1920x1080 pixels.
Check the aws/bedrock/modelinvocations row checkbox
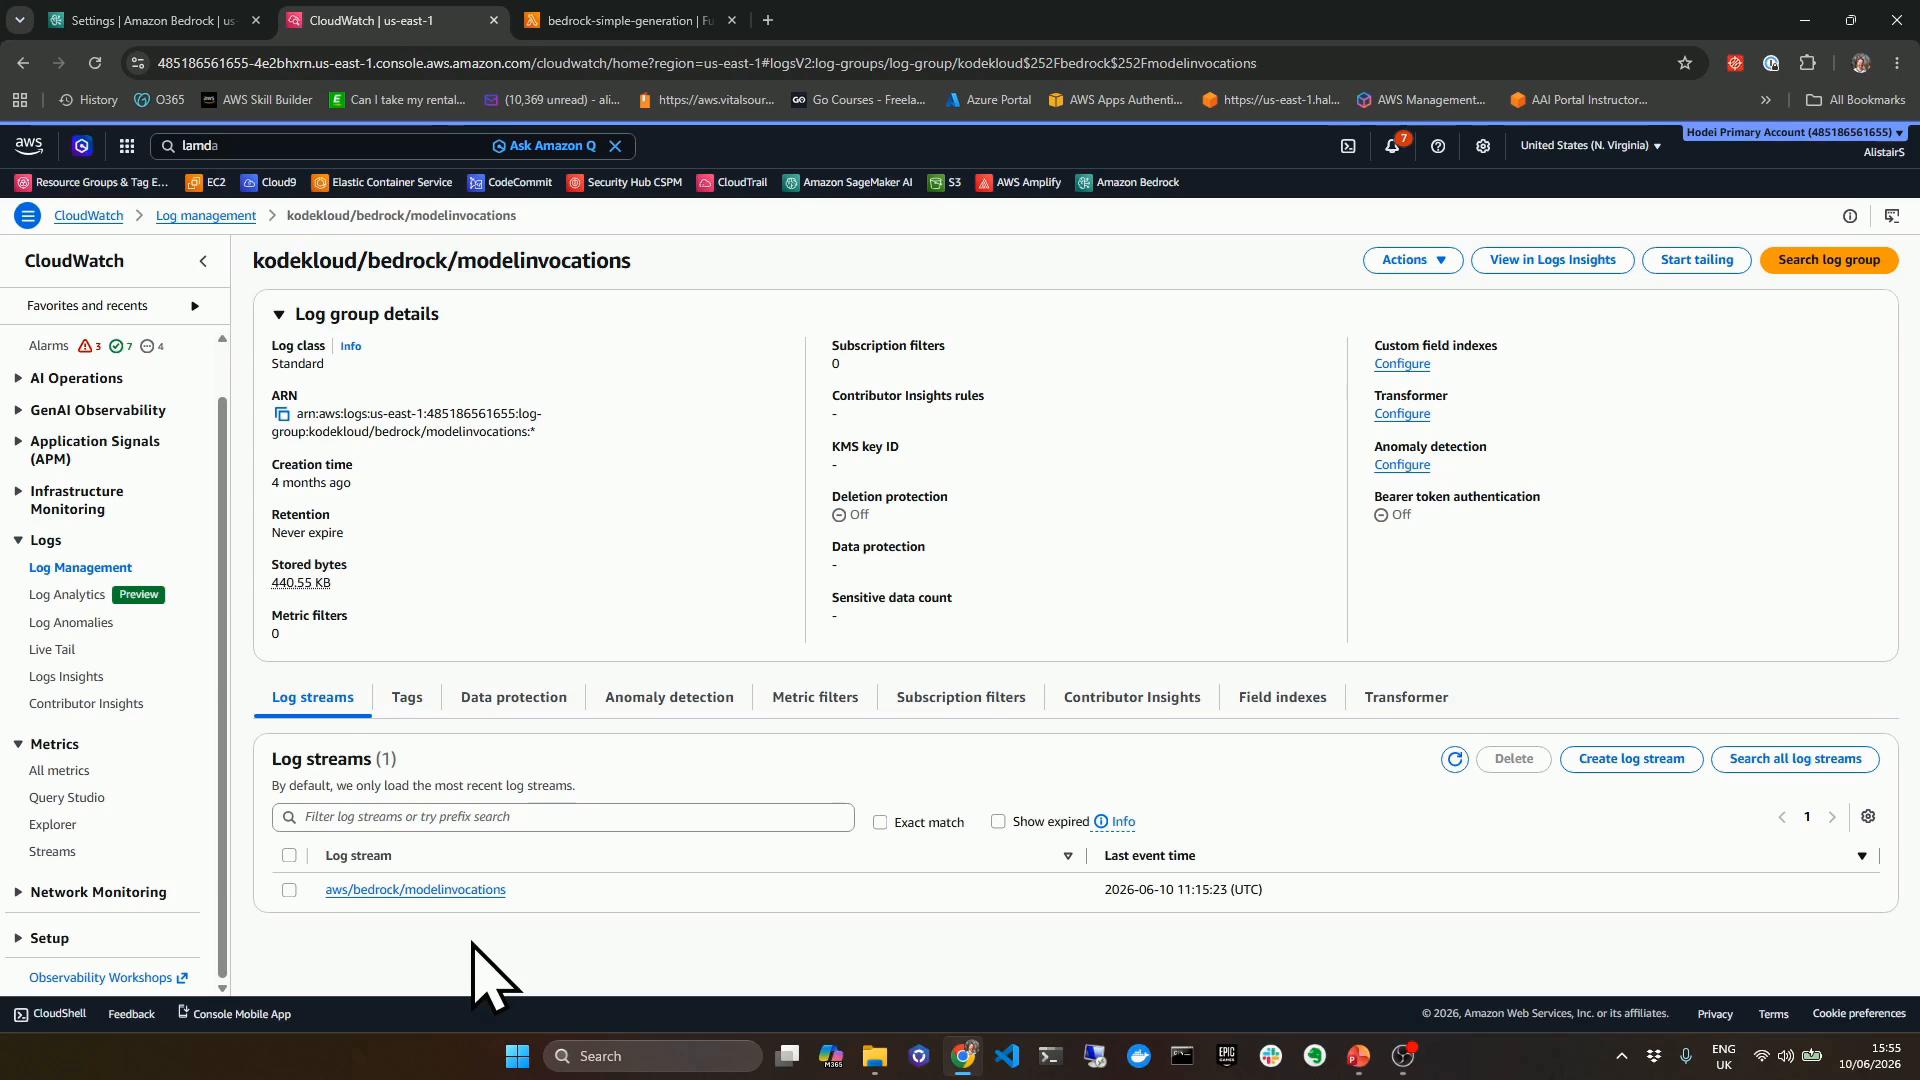[x=289, y=890]
